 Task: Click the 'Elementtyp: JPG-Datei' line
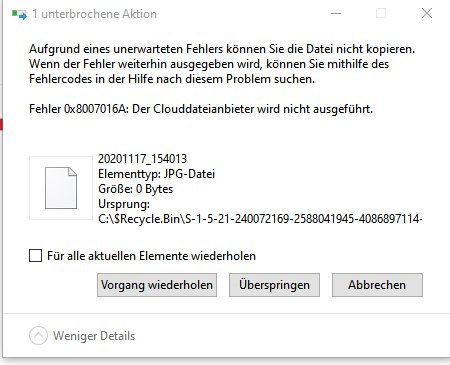click(x=156, y=174)
